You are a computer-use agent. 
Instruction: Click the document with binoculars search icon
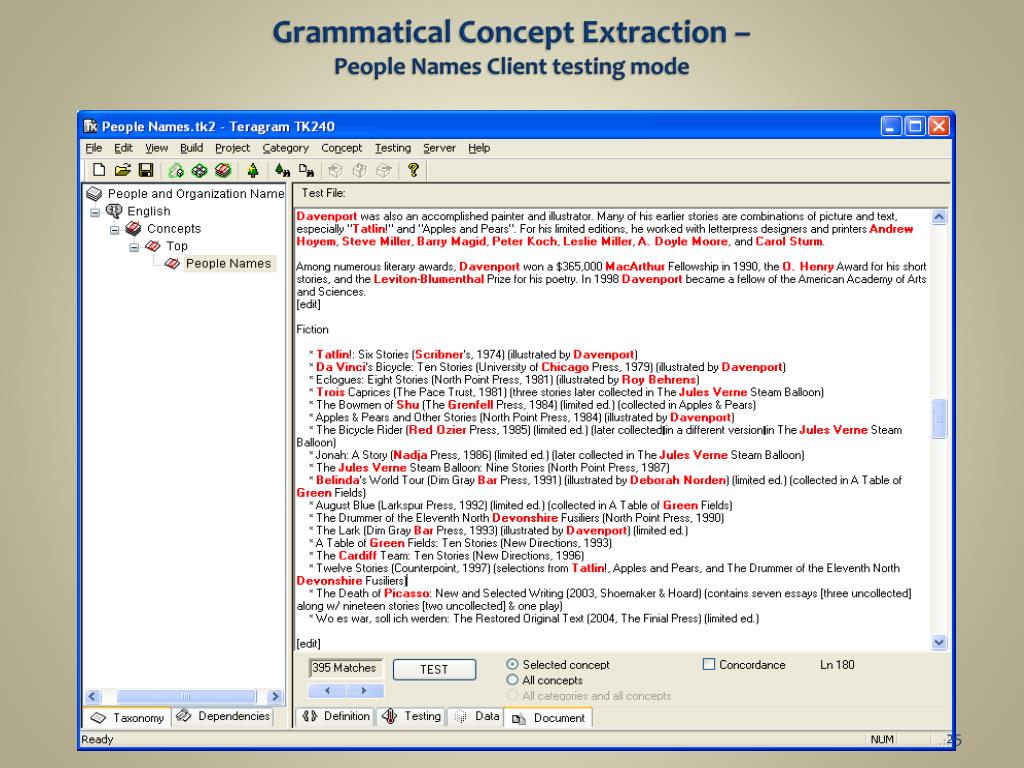click(306, 170)
